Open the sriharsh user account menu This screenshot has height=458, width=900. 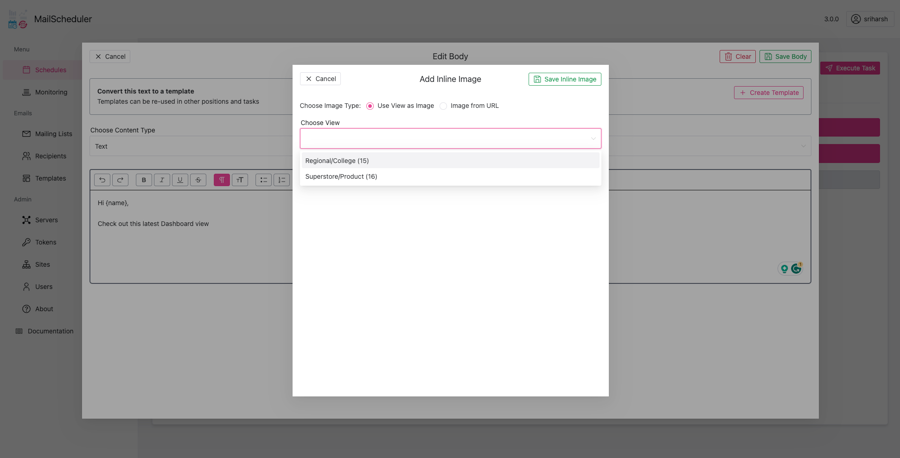pos(870,19)
